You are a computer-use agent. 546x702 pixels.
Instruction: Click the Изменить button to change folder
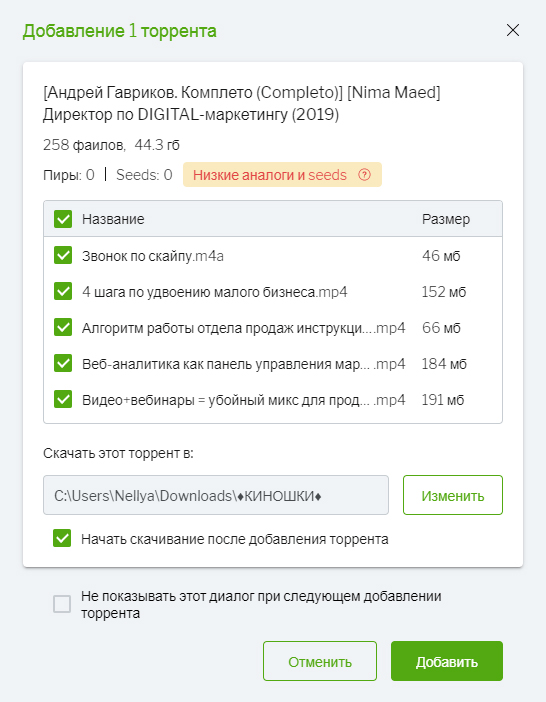(x=452, y=495)
